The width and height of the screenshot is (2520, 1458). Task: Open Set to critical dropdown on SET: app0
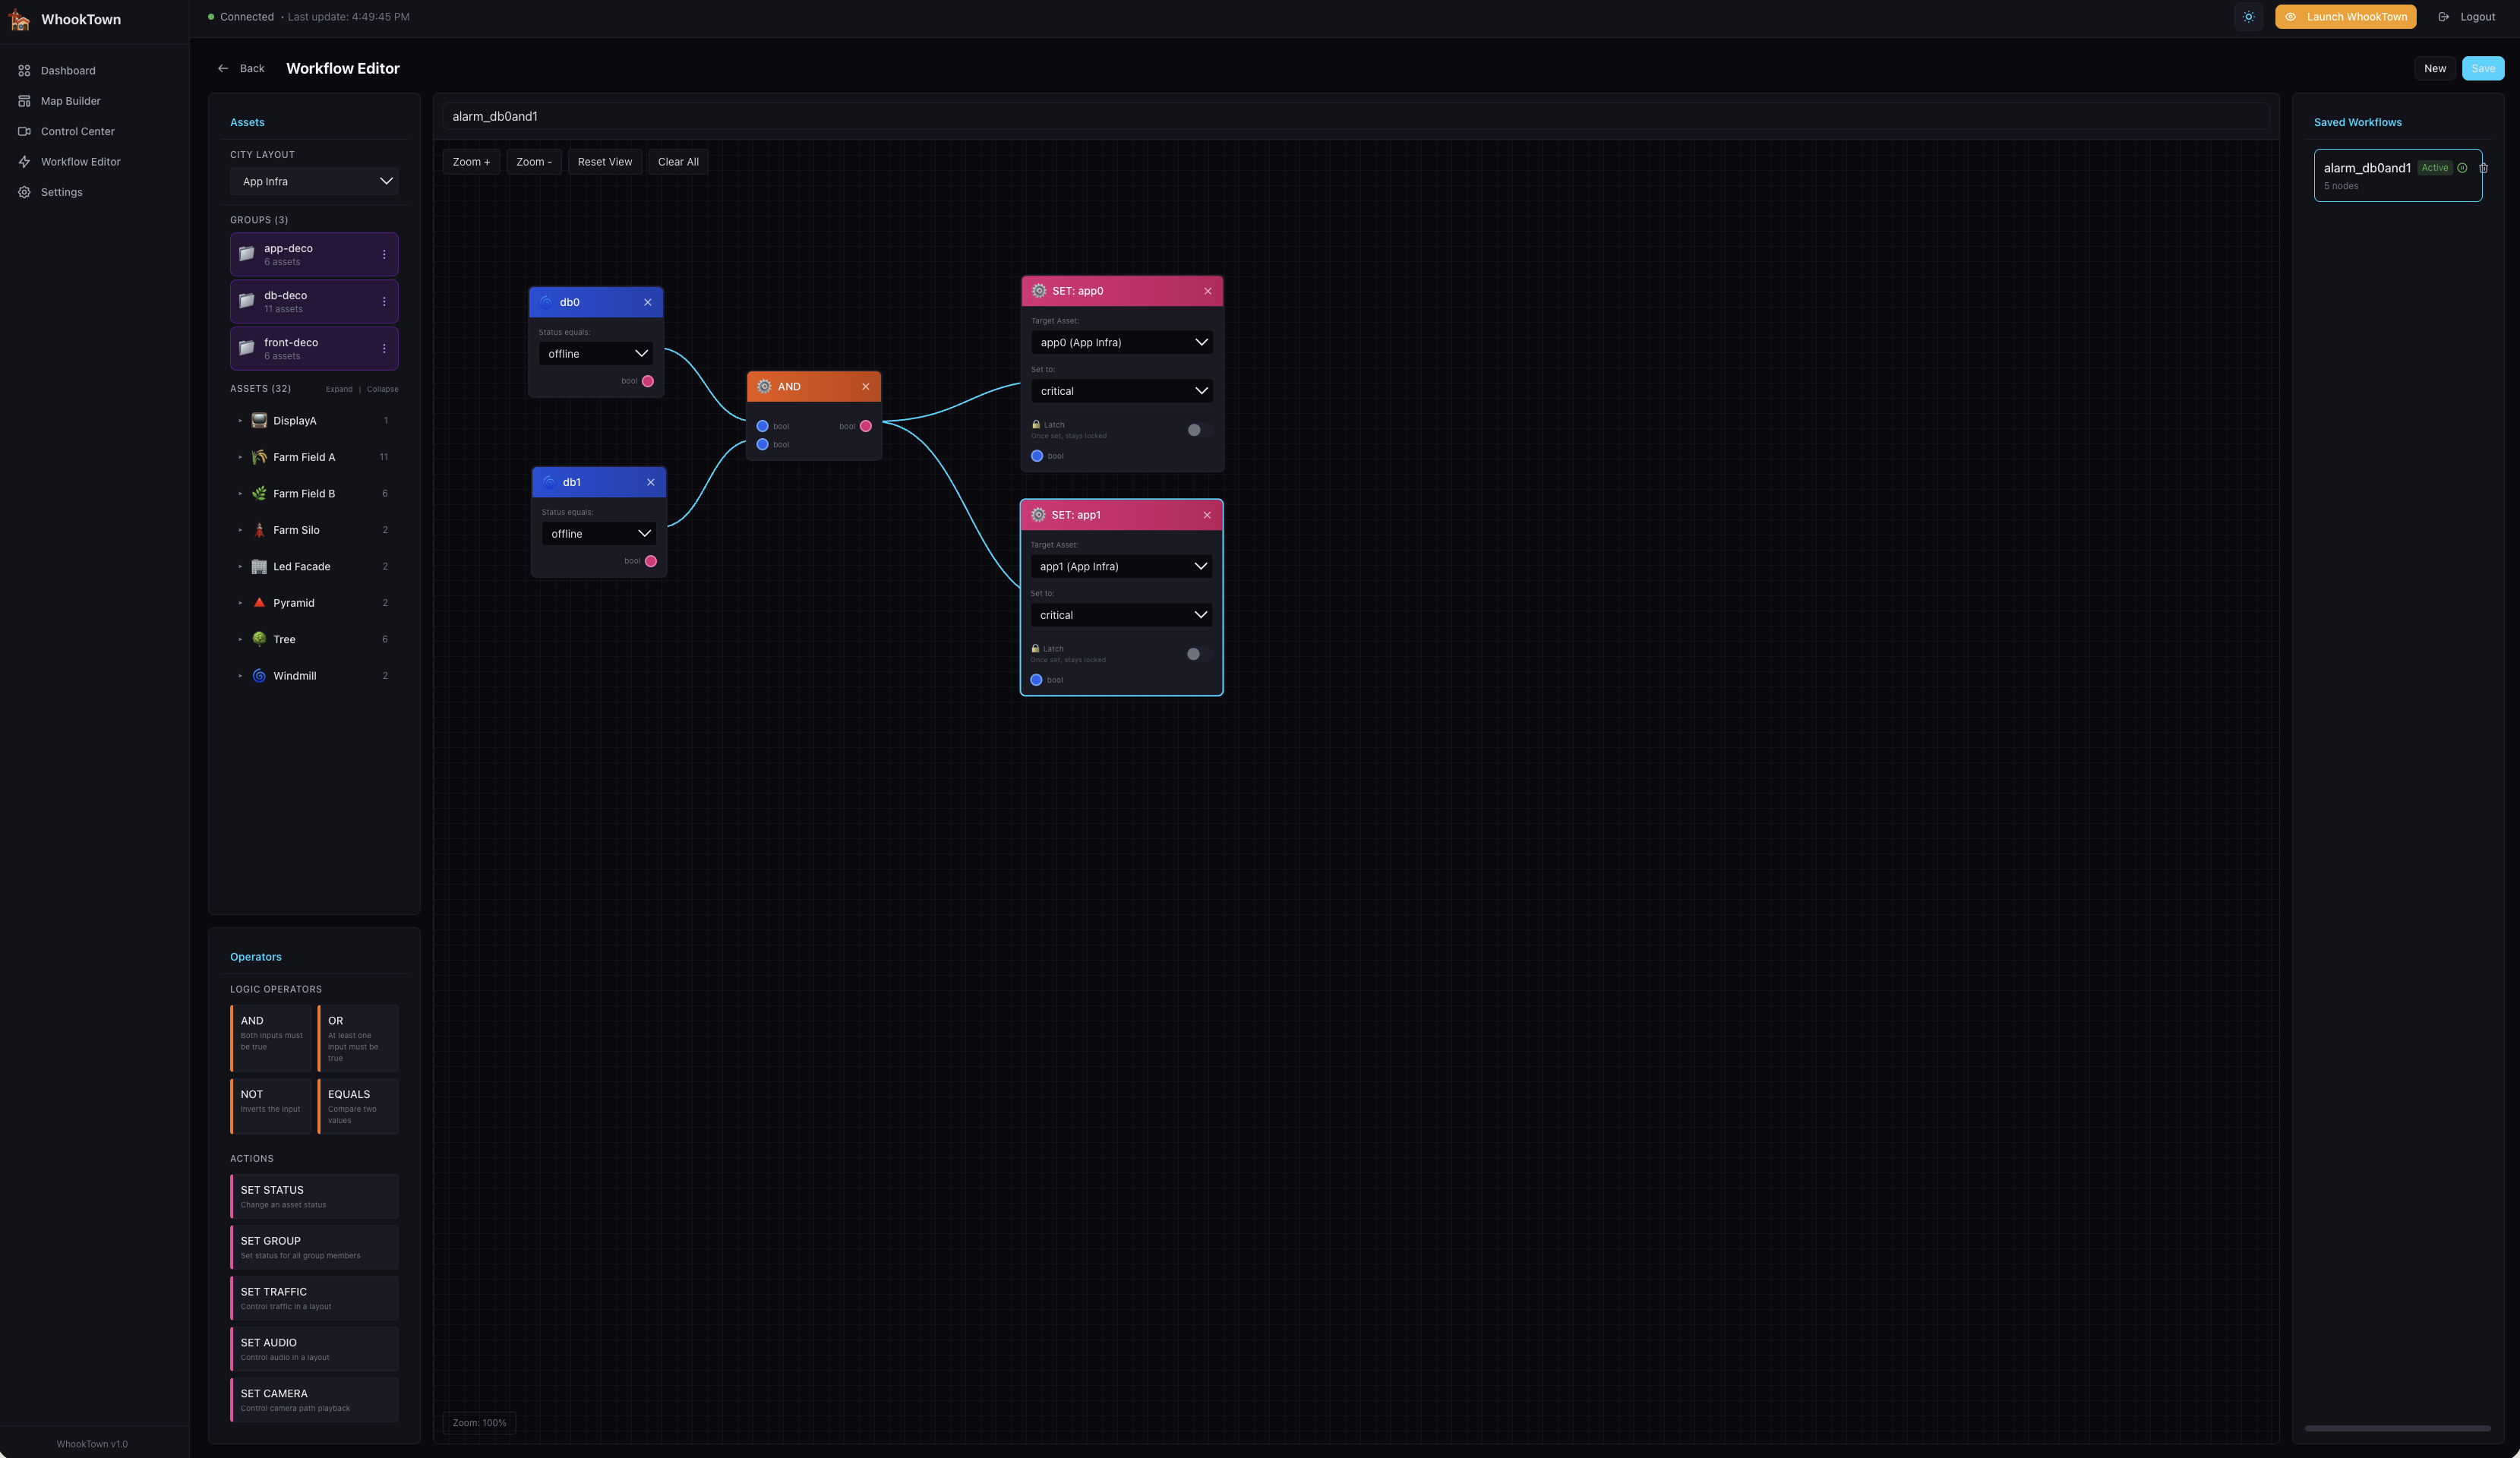(x=1122, y=391)
